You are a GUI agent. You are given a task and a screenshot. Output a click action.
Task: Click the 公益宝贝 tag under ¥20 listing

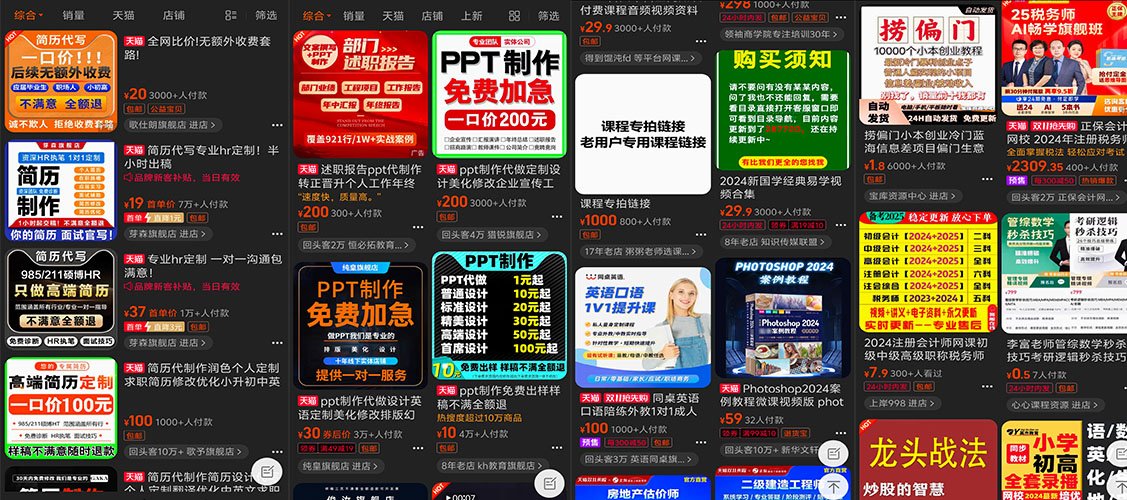click(x=165, y=109)
